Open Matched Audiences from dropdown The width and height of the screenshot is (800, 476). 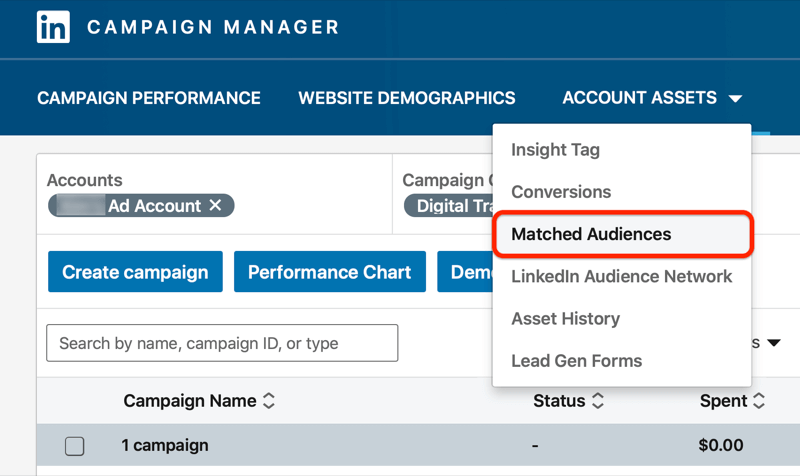(591, 234)
